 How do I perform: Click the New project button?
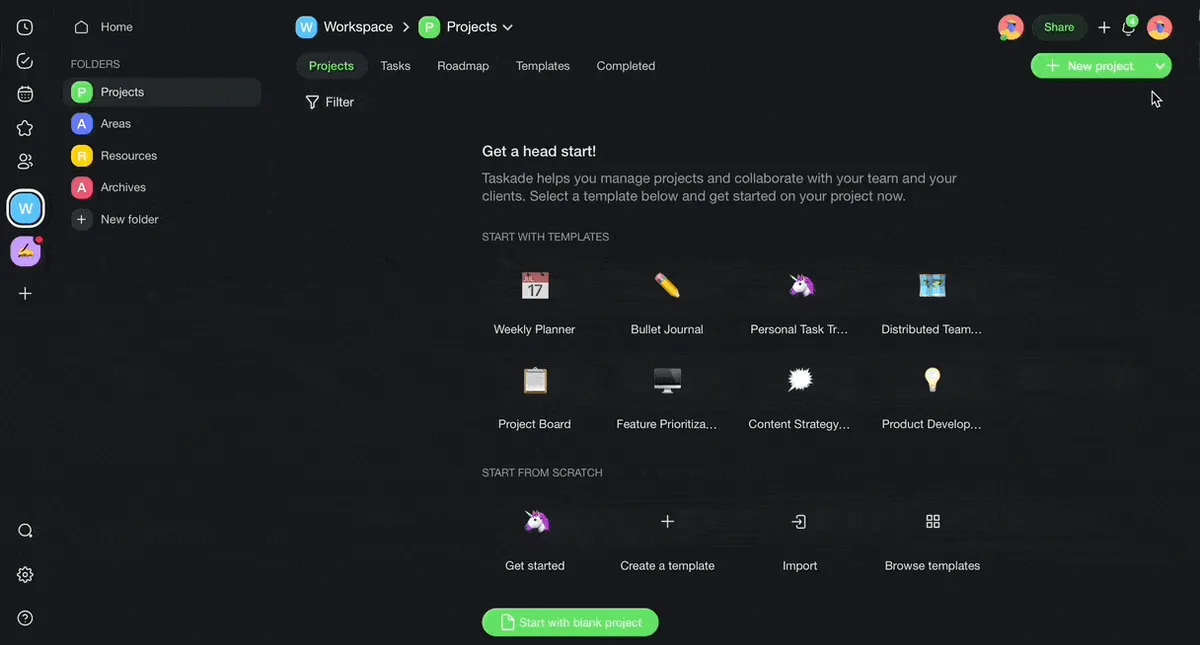tap(1090, 66)
